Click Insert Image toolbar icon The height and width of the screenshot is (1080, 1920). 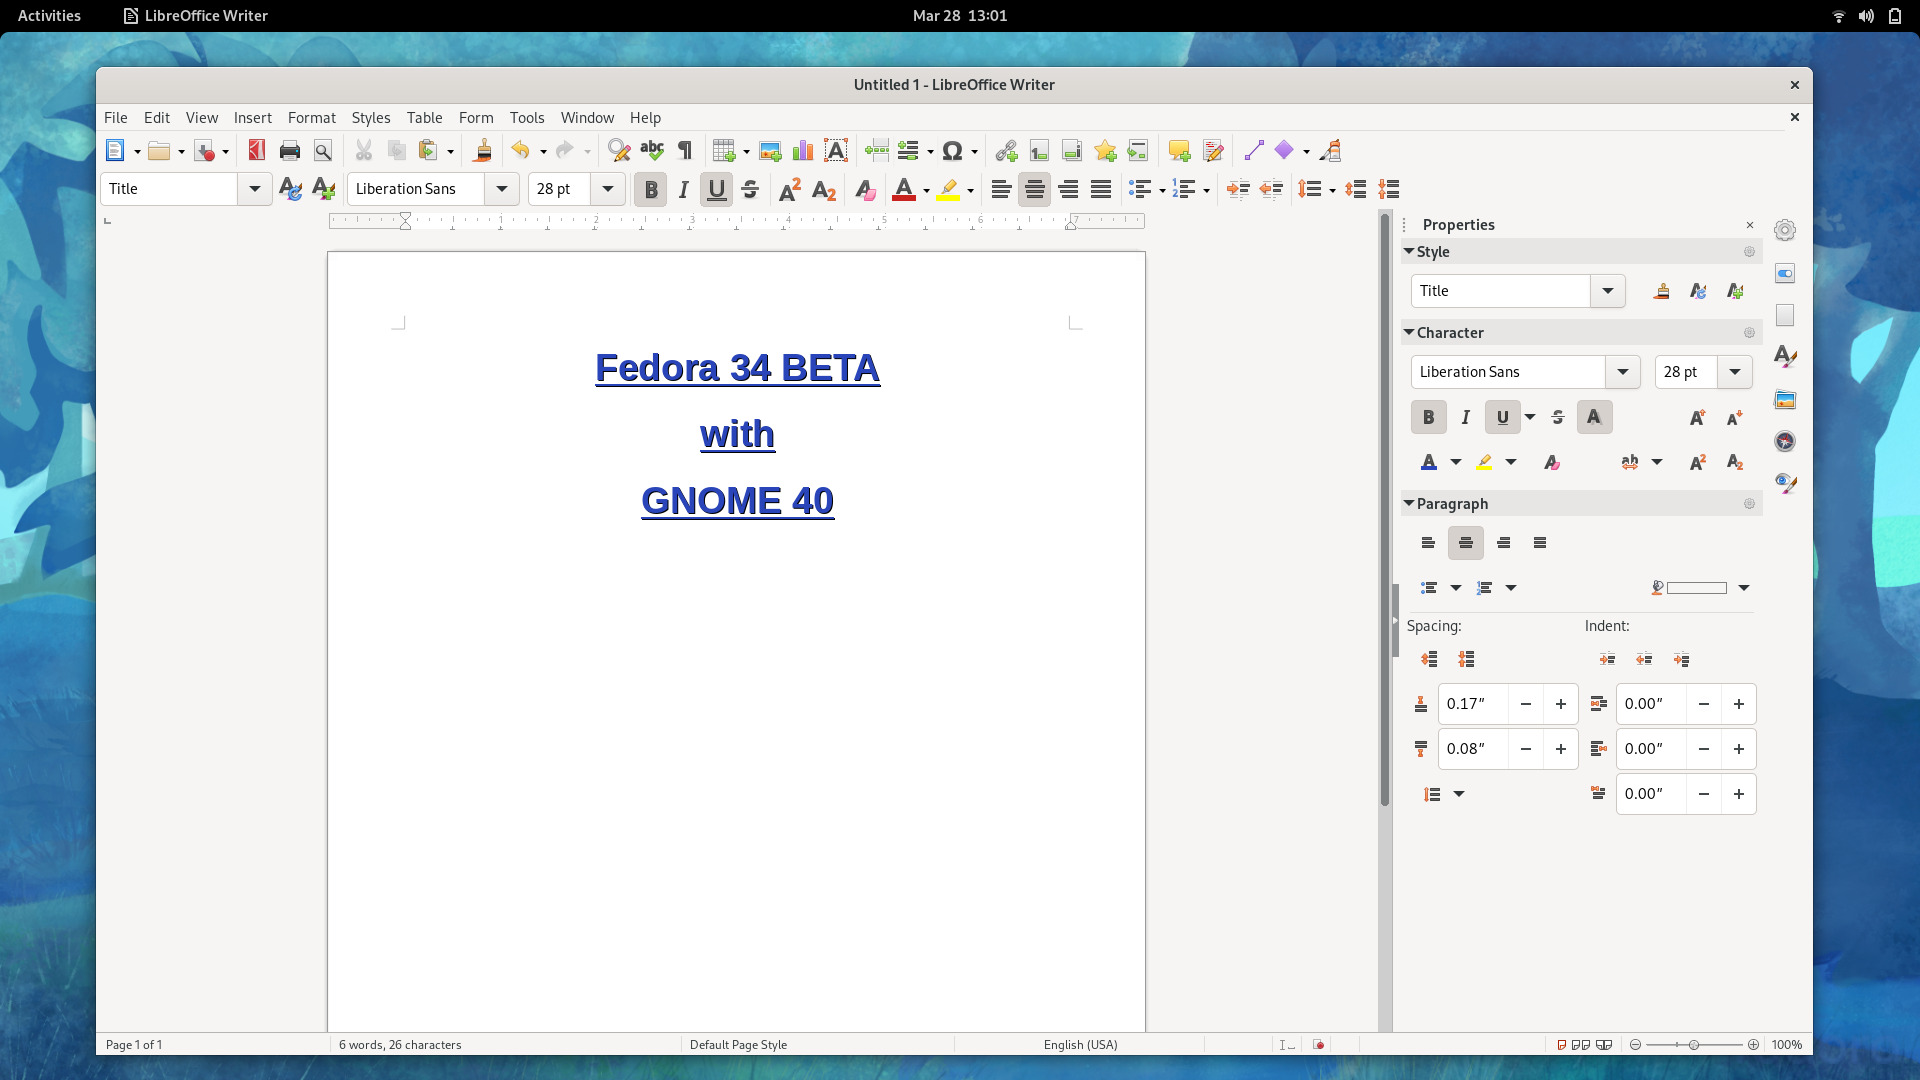pyautogui.click(x=770, y=151)
